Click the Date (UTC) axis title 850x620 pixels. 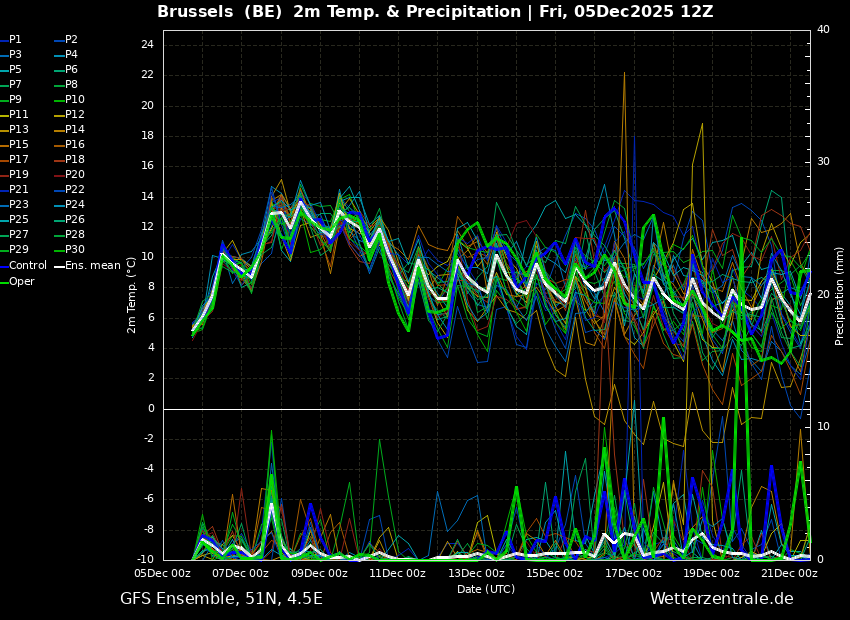click(x=486, y=590)
